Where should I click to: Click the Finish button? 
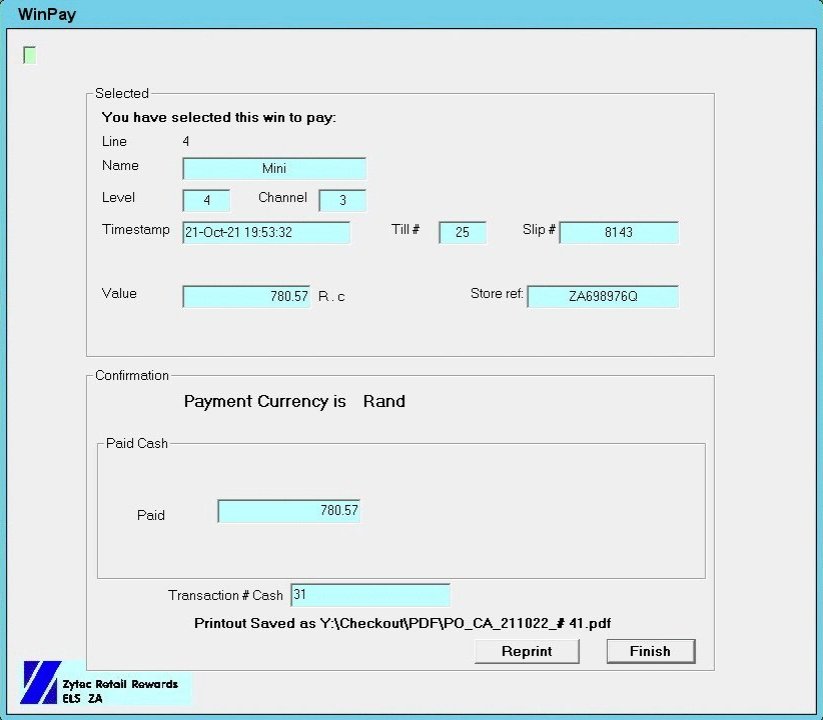click(x=650, y=651)
